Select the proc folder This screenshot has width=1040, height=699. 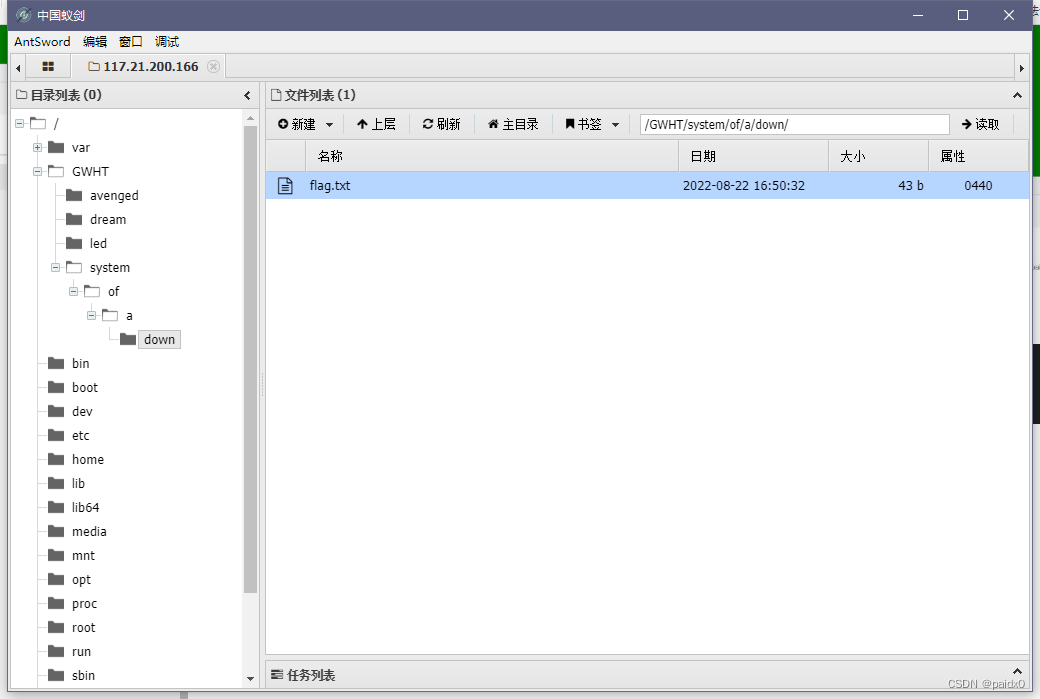(84, 604)
